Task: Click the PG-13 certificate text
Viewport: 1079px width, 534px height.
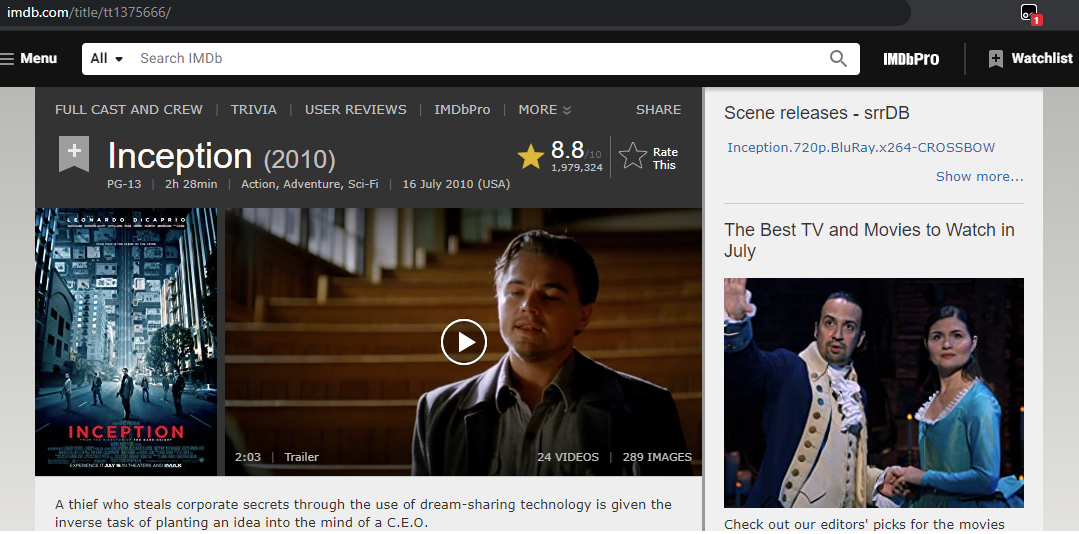Action: [x=124, y=184]
